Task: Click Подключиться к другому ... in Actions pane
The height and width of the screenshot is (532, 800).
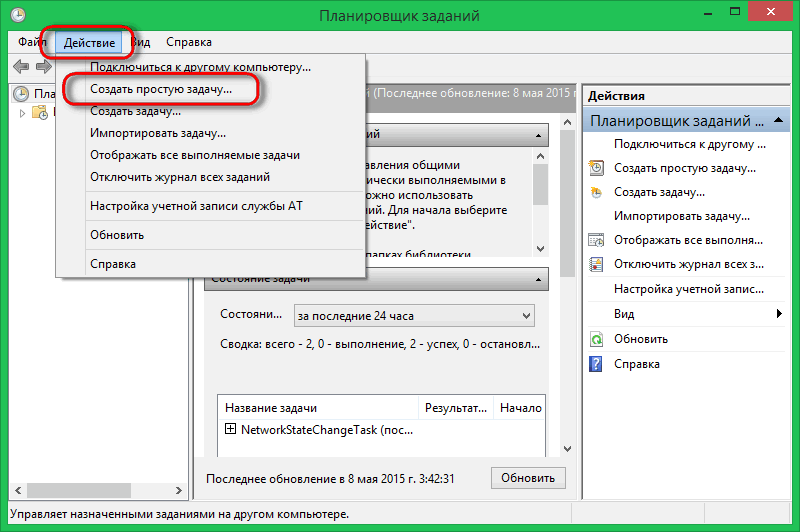Action: 689,144
